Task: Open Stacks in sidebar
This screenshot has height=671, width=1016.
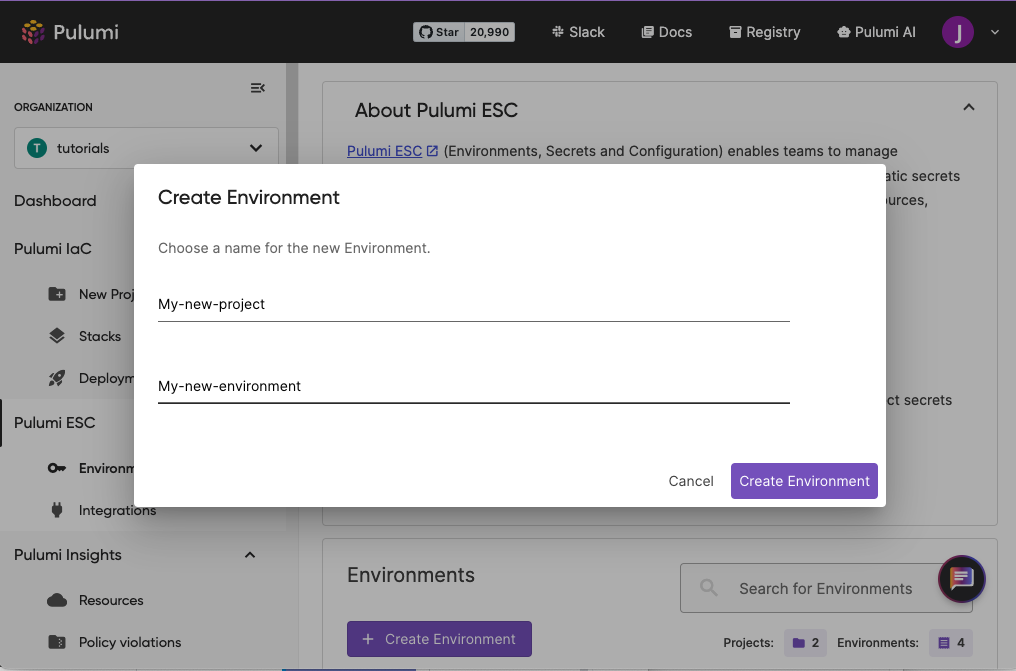Action: [x=100, y=336]
